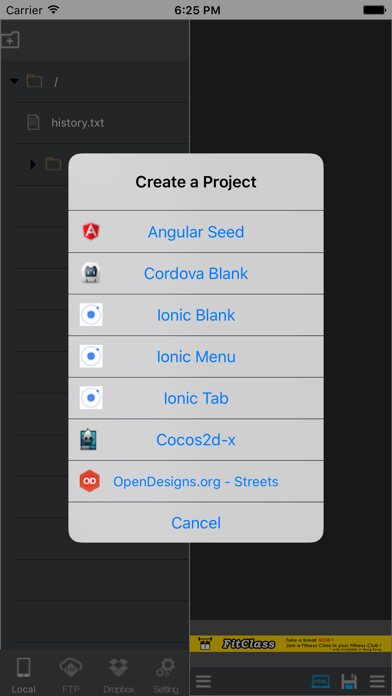This screenshot has height=696, width=392.
Task: Create a Cocos2d-x project
Action: click(196, 440)
